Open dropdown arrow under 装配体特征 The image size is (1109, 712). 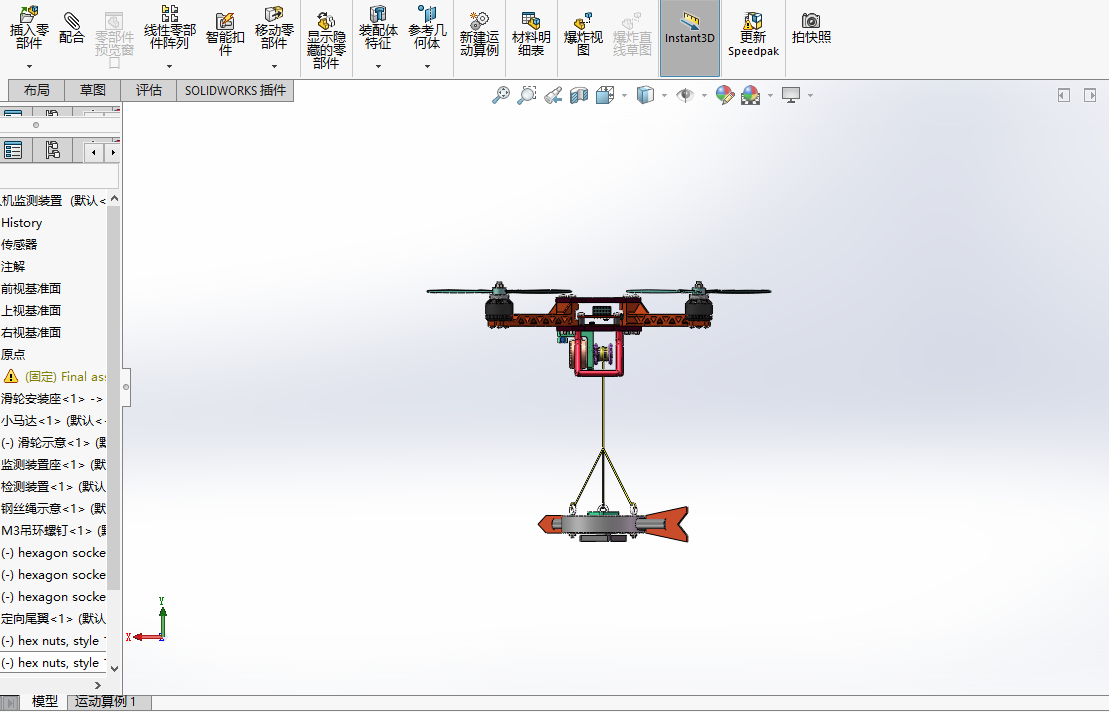(x=378, y=66)
